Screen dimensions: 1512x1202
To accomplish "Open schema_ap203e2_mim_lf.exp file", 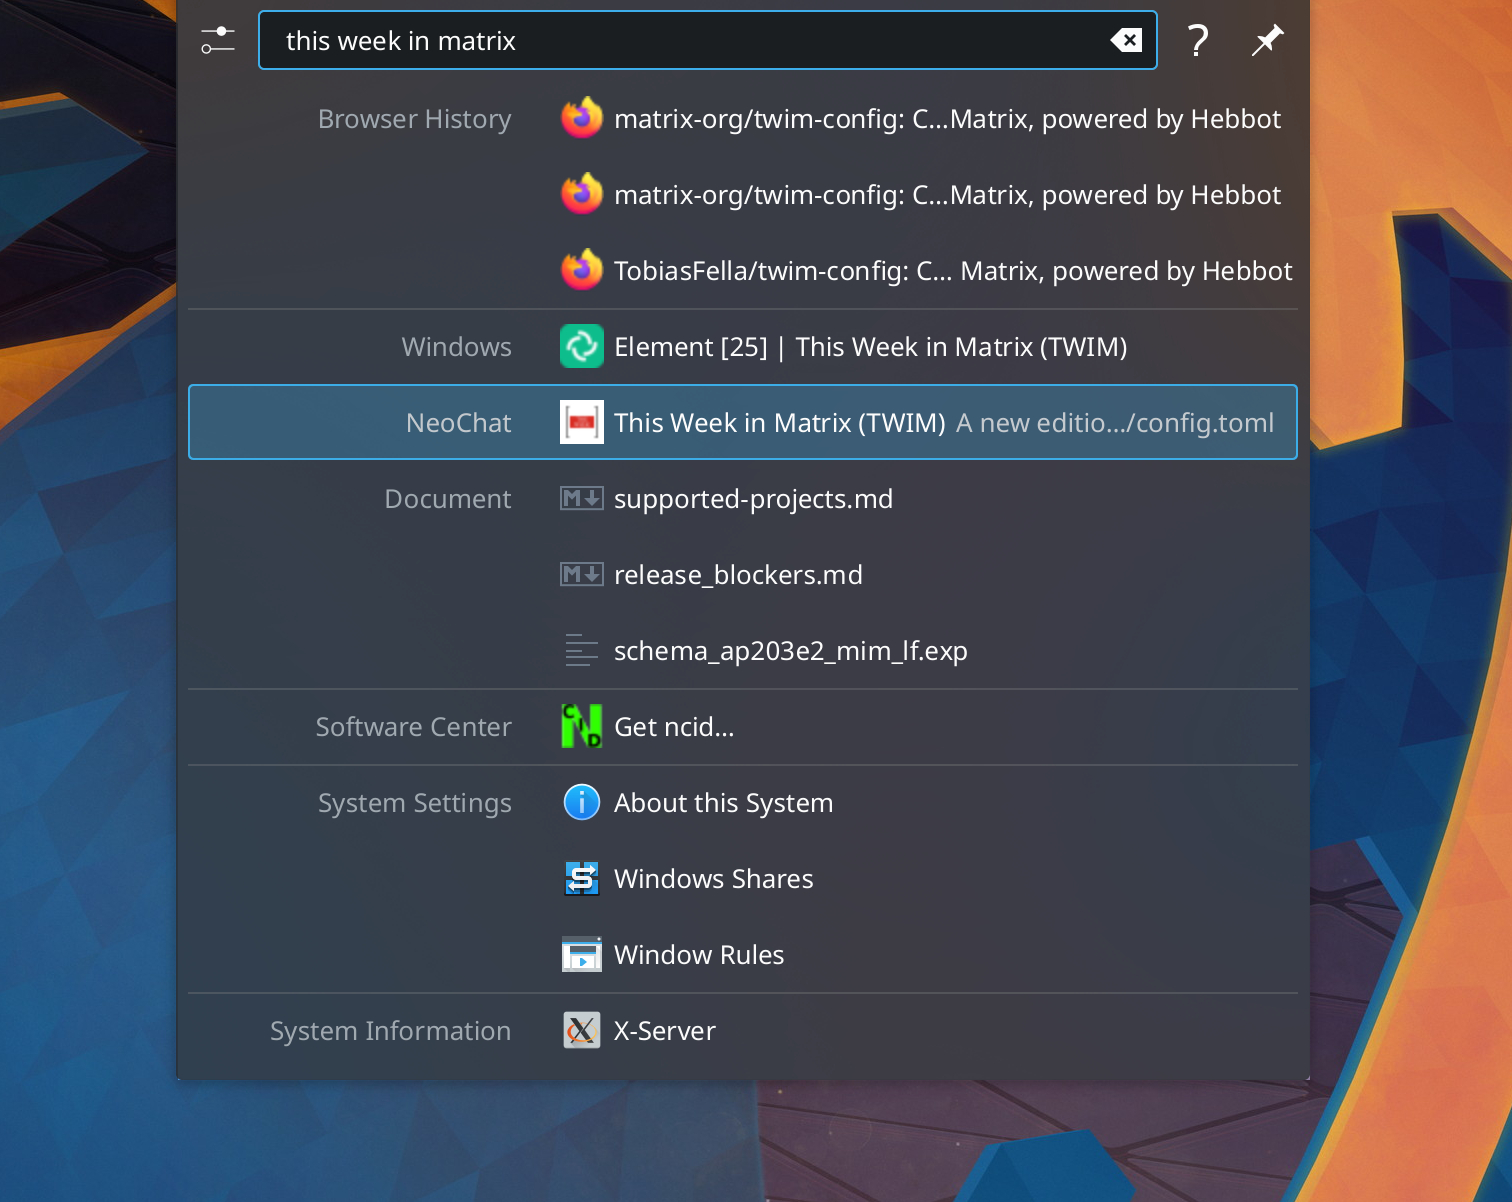I will [x=790, y=651].
